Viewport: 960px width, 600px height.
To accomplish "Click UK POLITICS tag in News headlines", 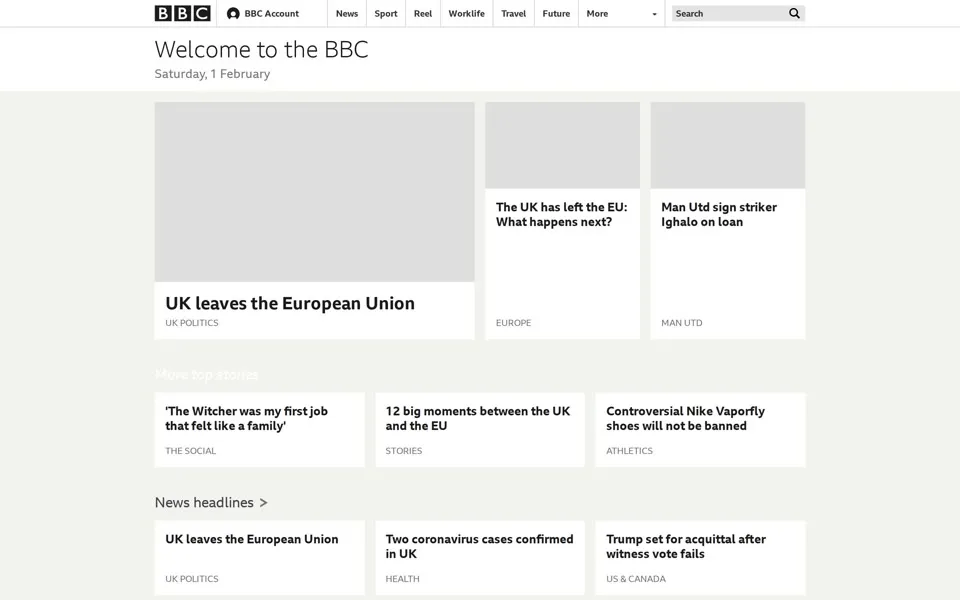I will 192,579.
